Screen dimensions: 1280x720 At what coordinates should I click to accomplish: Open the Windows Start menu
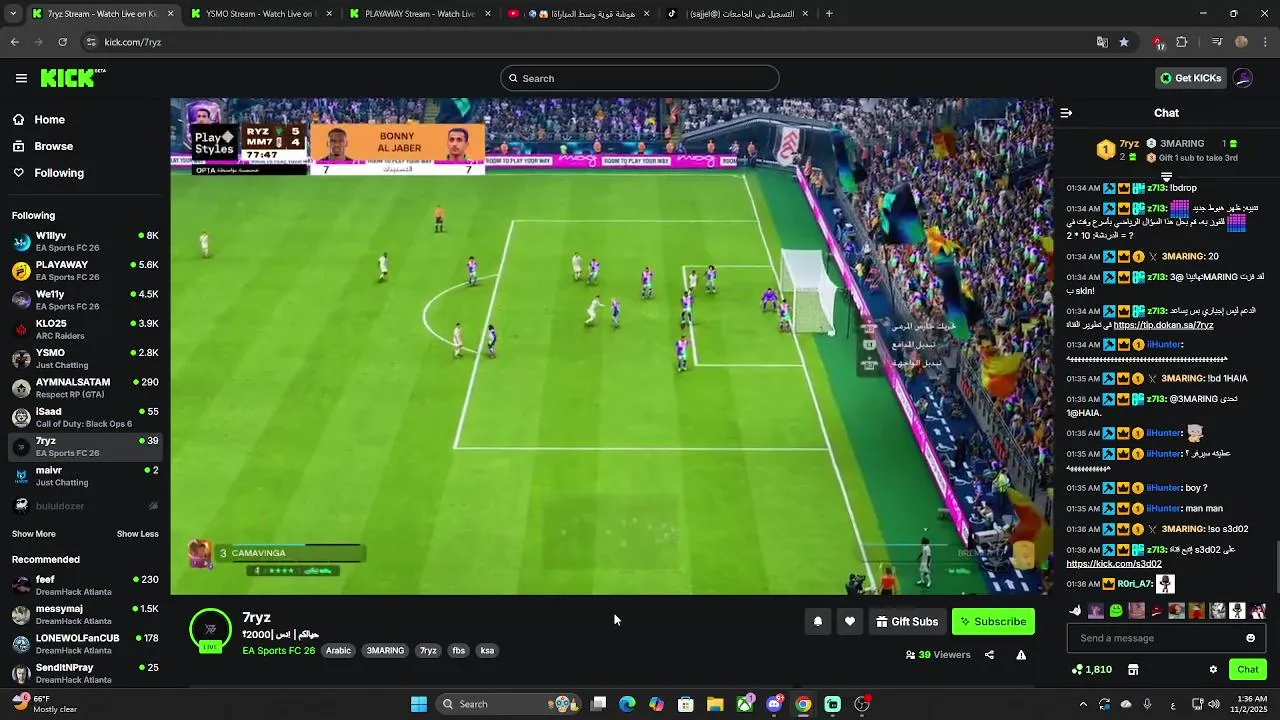click(419, 704)
